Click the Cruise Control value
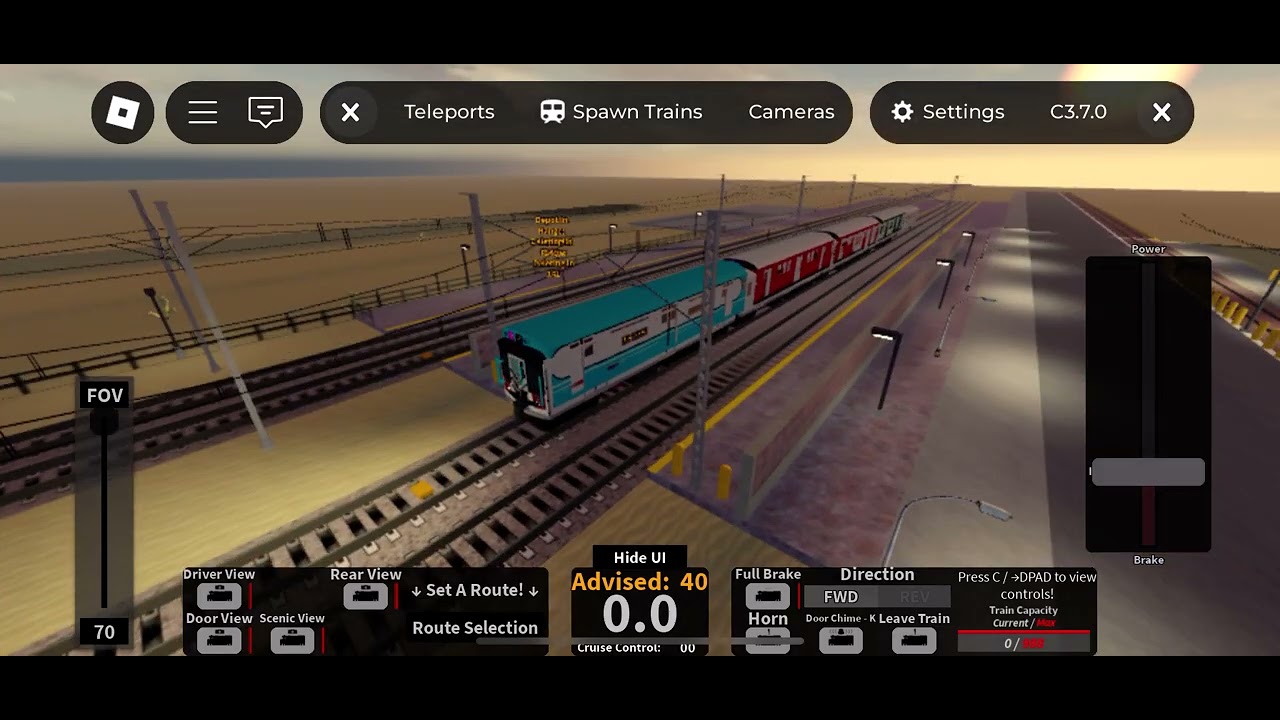 [x=688, y=648]
